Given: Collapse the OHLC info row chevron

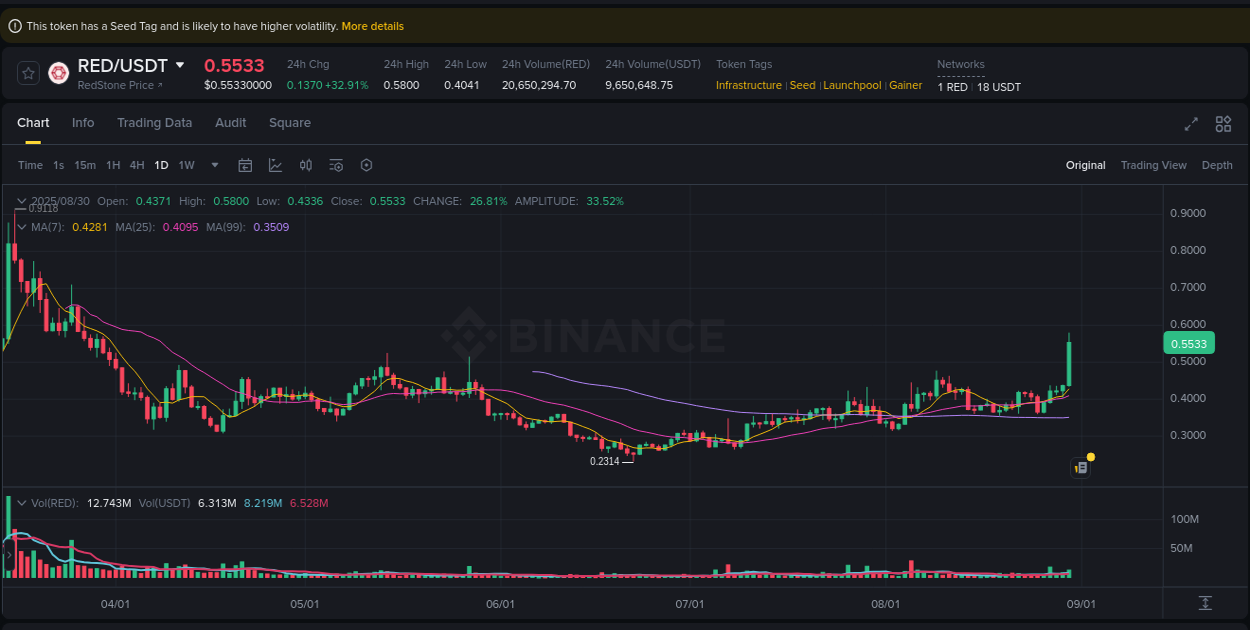Looking at the screenshot, I should (22, 201).
